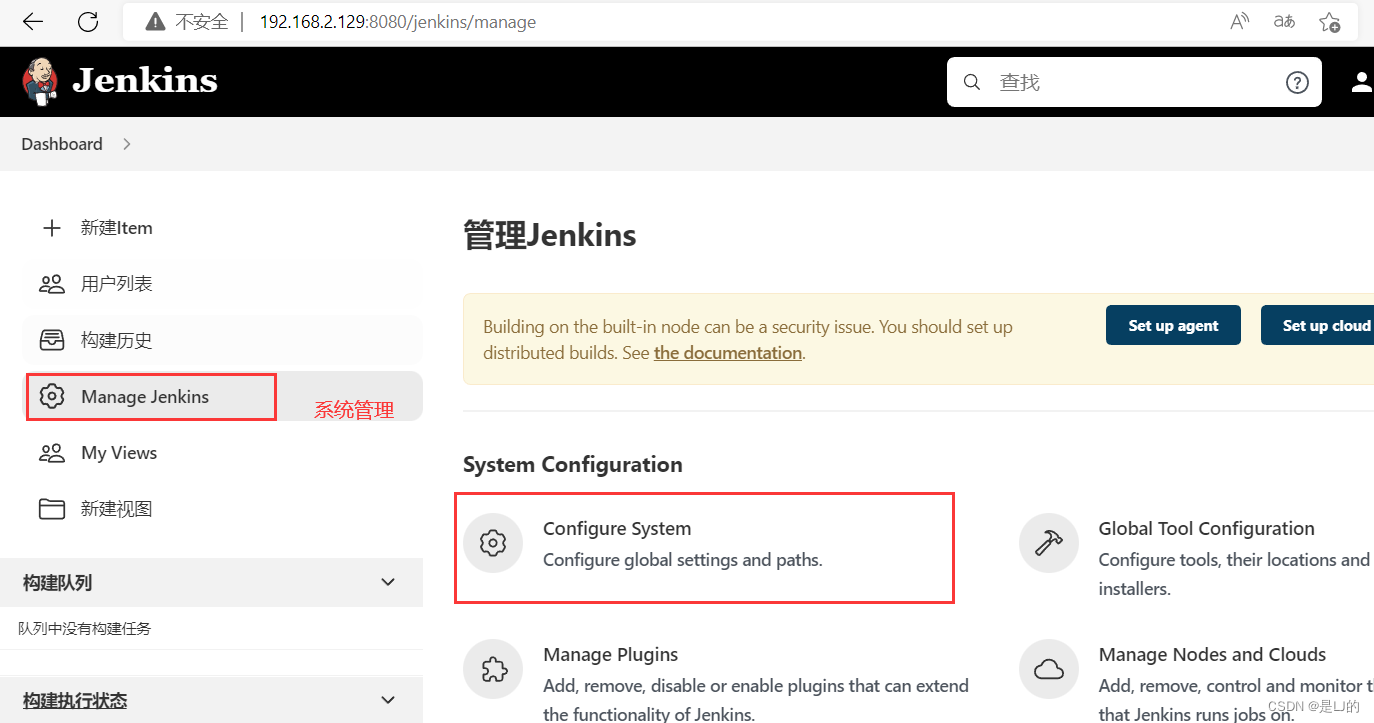Viewport: 1374px width, 723px height.
Task: Click the translate page icon
Action: [x=1284, y=21]
